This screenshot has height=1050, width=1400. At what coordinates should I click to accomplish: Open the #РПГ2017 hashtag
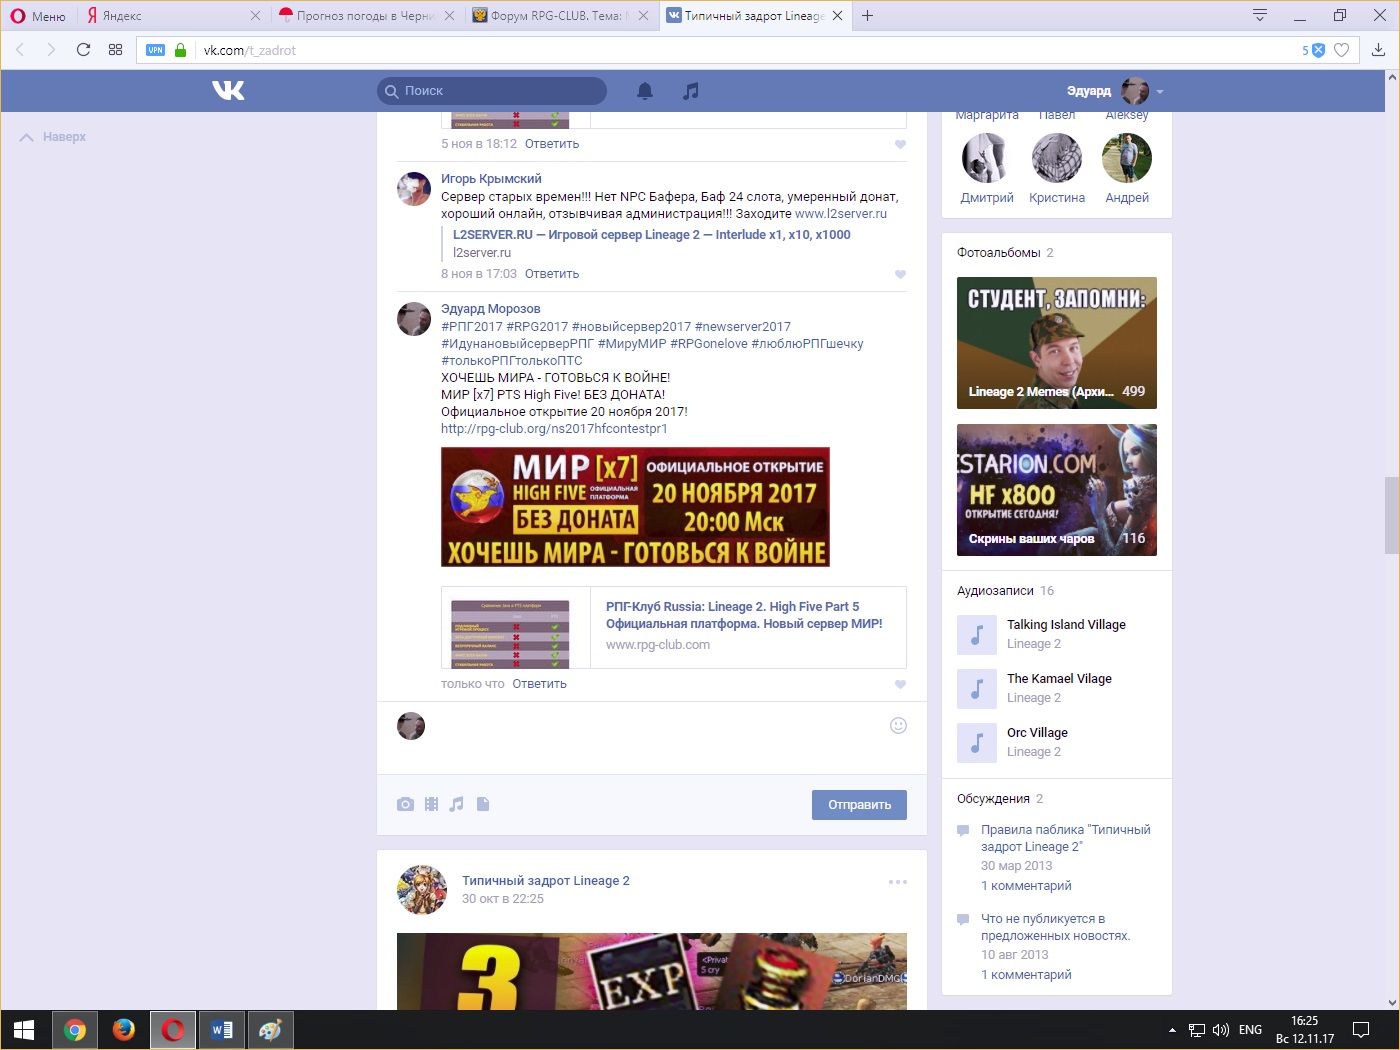pos(472,327)
